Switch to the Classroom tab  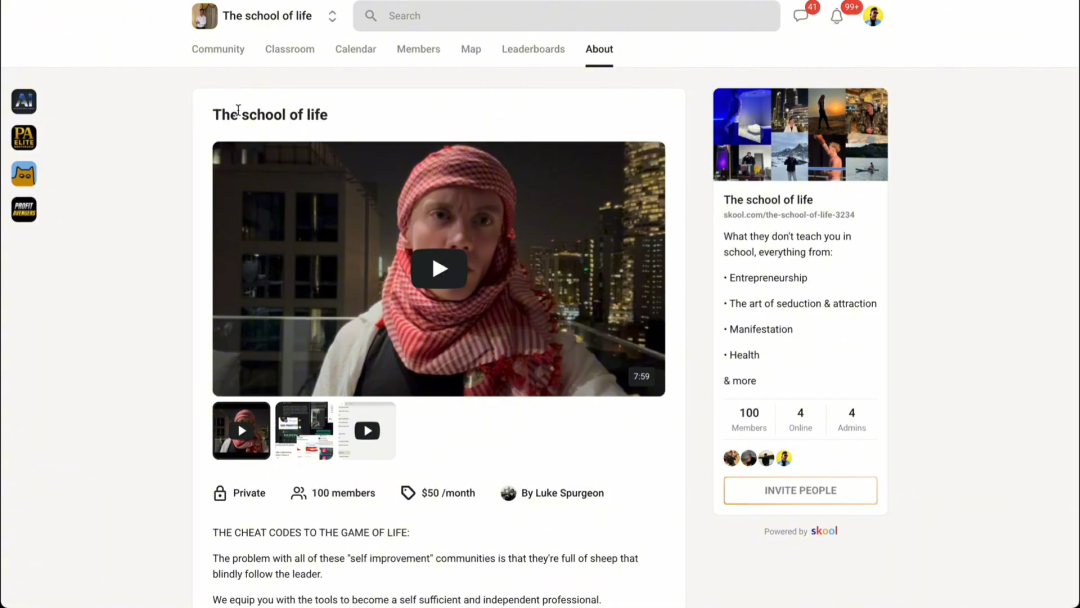click(x=289, y=49)
